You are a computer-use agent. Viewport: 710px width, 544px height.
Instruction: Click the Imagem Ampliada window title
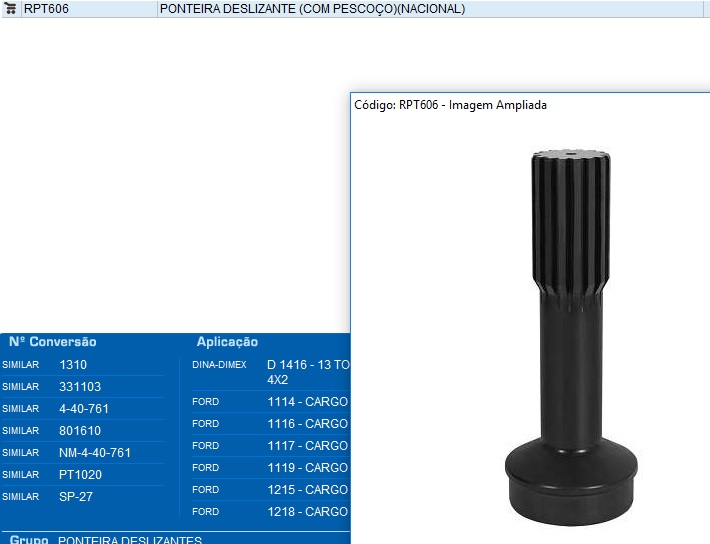tap(450, 105)
